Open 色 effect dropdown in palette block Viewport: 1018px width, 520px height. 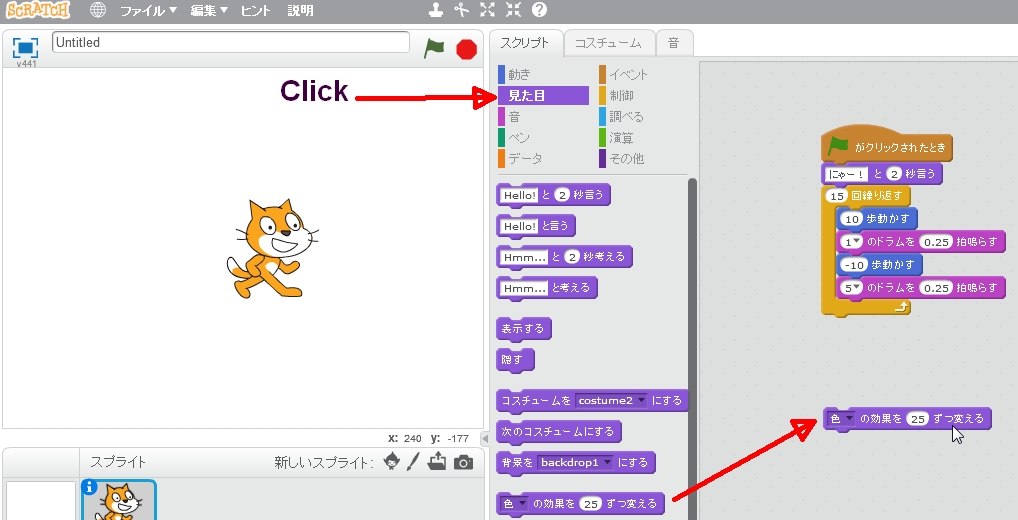(515, 504)
